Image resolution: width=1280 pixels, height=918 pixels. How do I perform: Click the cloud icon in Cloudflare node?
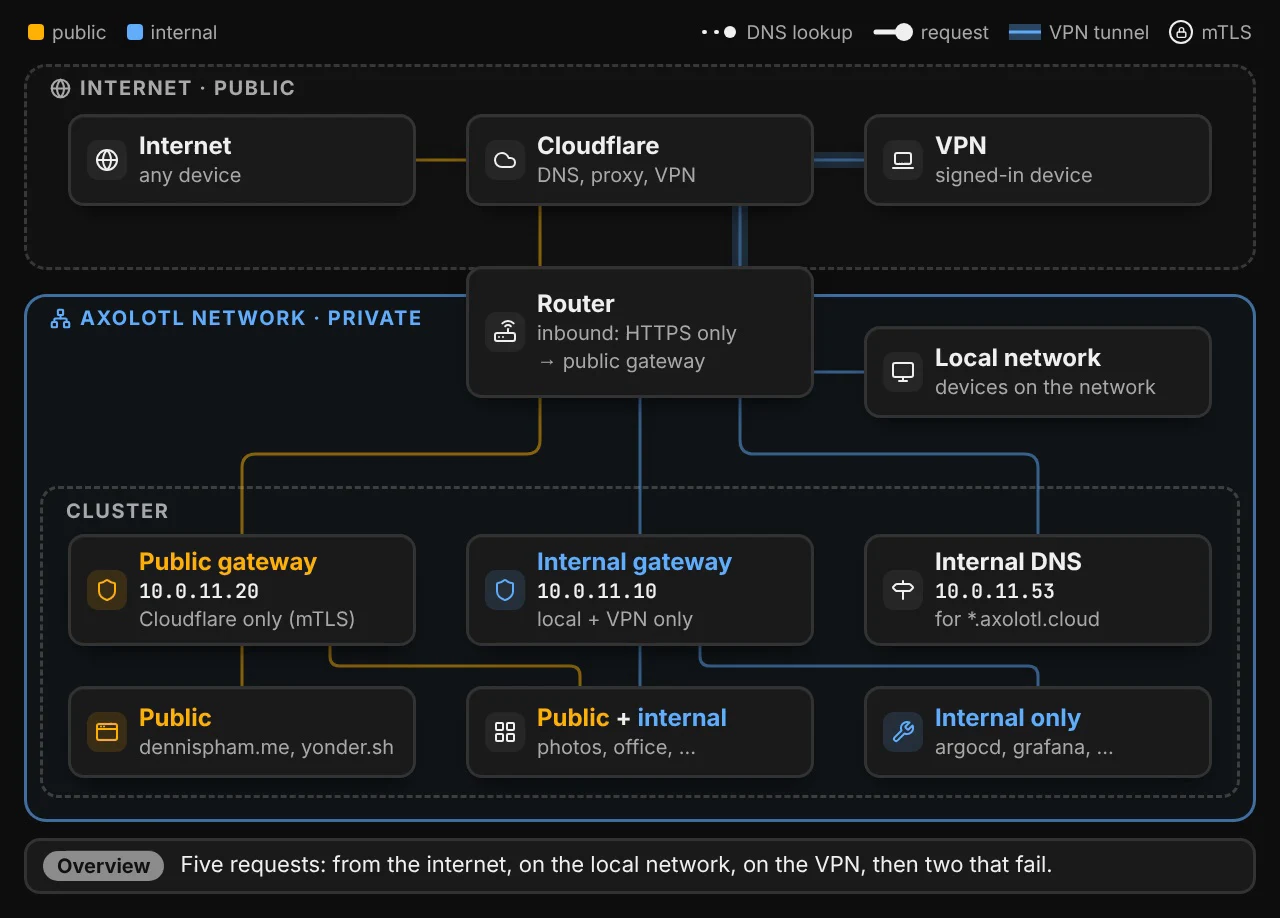[505, 160]
